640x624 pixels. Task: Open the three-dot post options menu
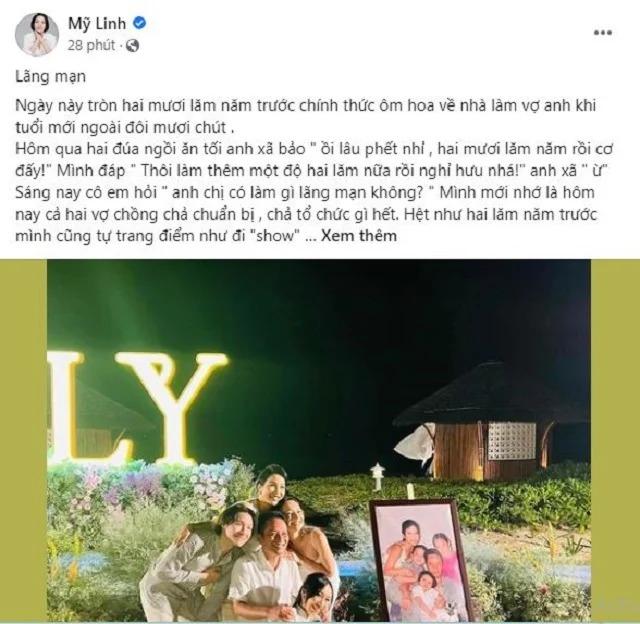pos(602,33)
